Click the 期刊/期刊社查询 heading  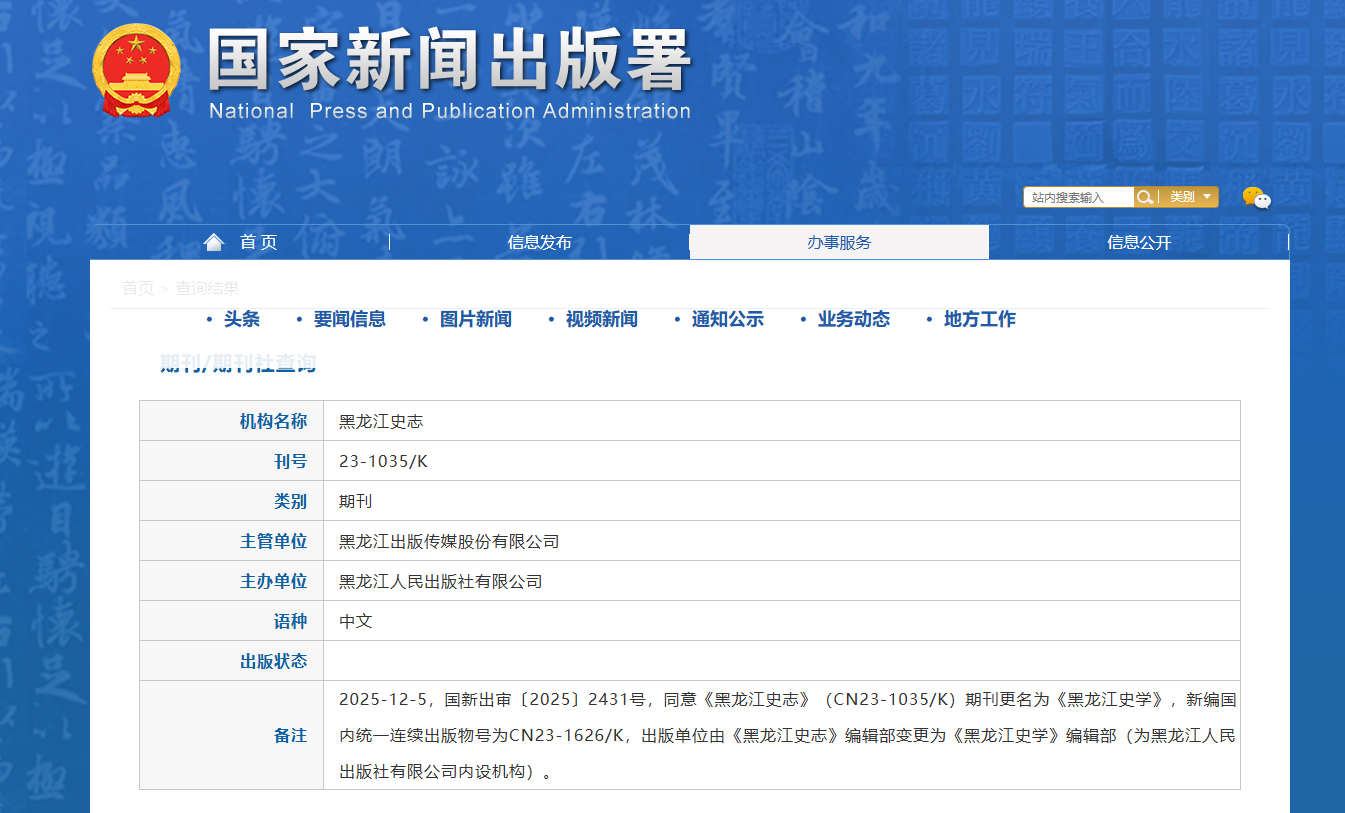[238, 363]
